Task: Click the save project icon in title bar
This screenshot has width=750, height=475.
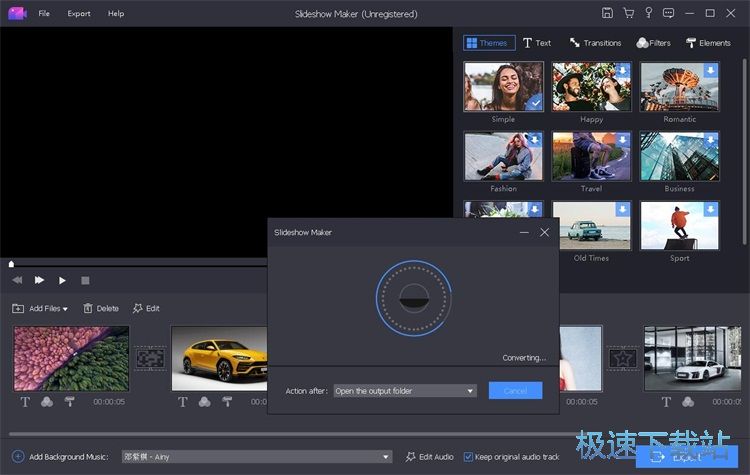Action: (x=607, y=13)
